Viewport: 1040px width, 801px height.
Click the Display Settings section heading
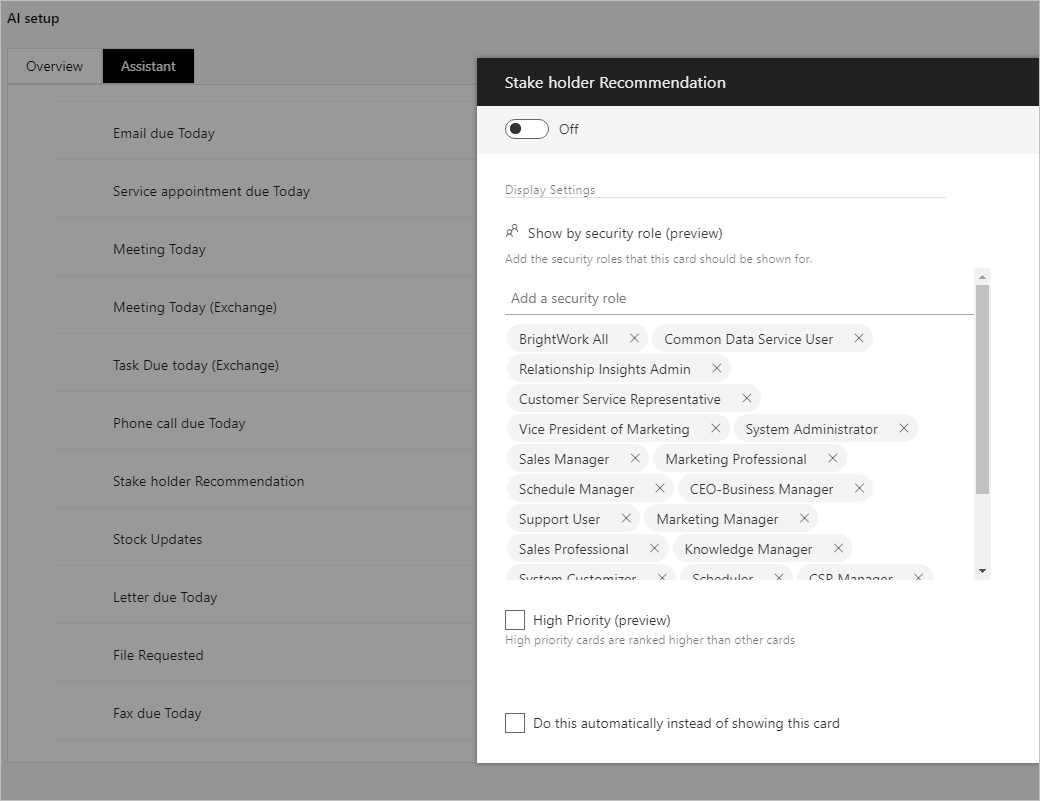(550, 190)
